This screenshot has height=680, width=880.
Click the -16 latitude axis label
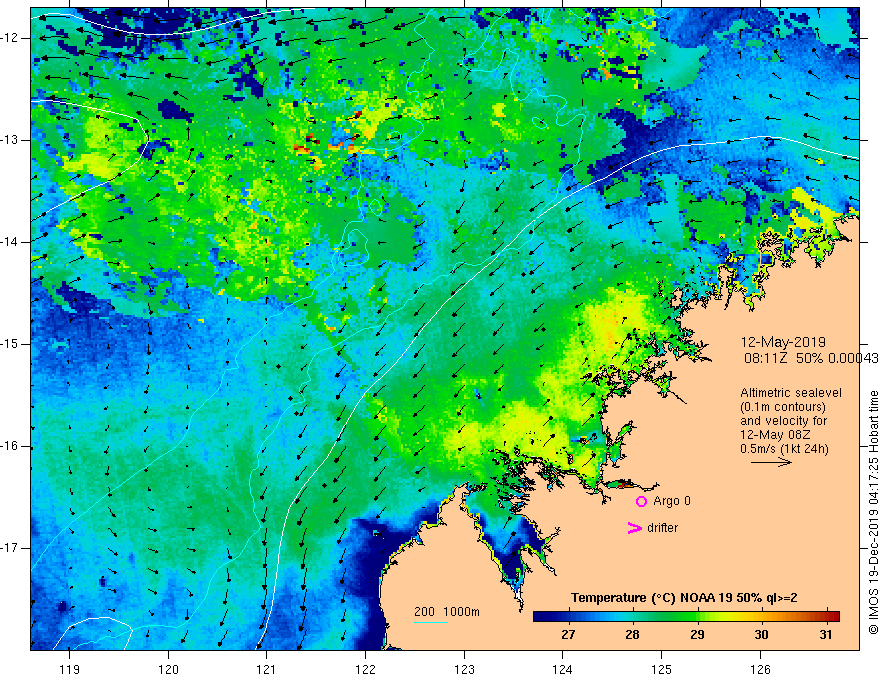click(x=11, y=446)
